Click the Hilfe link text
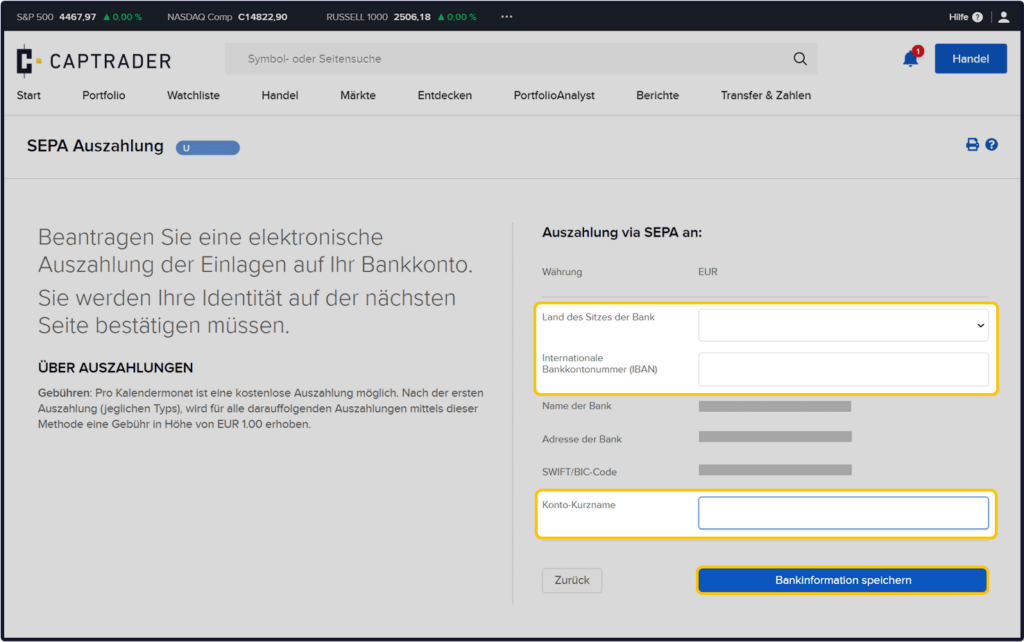Viewport: 1024px width, 642px height. pos(958,17)
